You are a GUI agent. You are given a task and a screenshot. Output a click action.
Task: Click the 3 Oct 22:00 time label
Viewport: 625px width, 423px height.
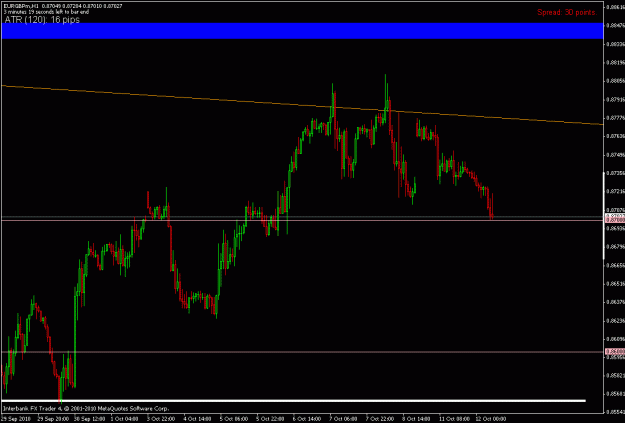[x=160, y=419]
